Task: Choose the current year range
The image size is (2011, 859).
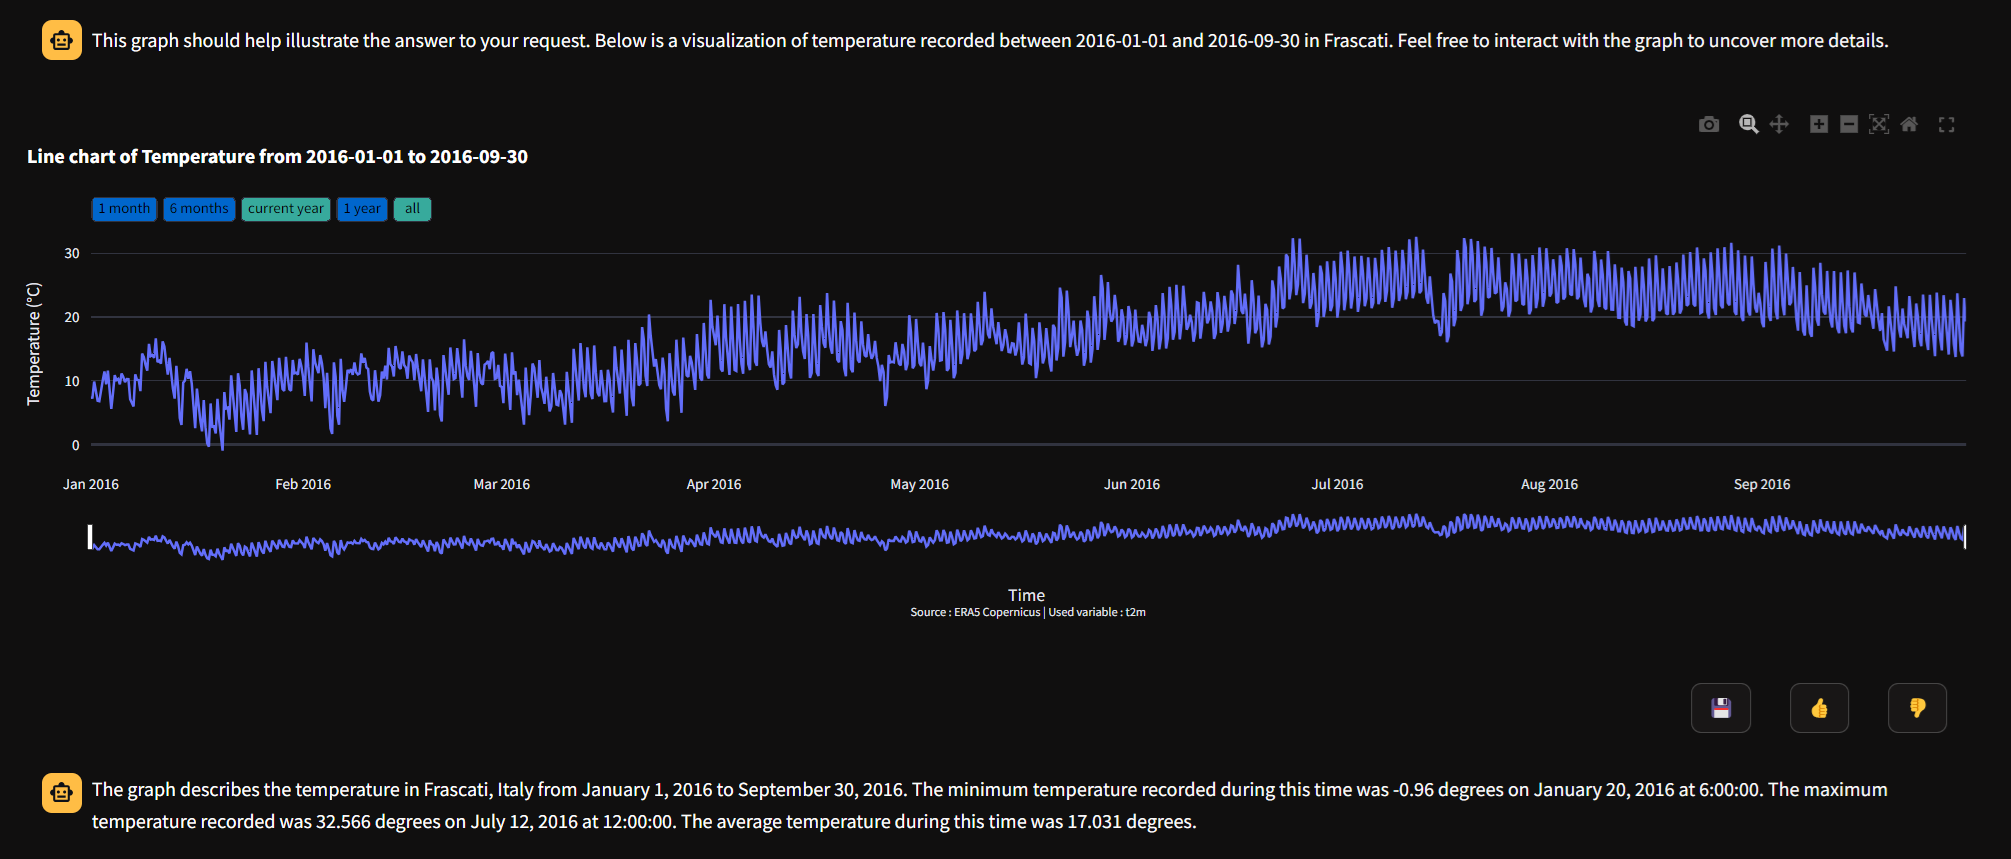Action: click(286, 209)
